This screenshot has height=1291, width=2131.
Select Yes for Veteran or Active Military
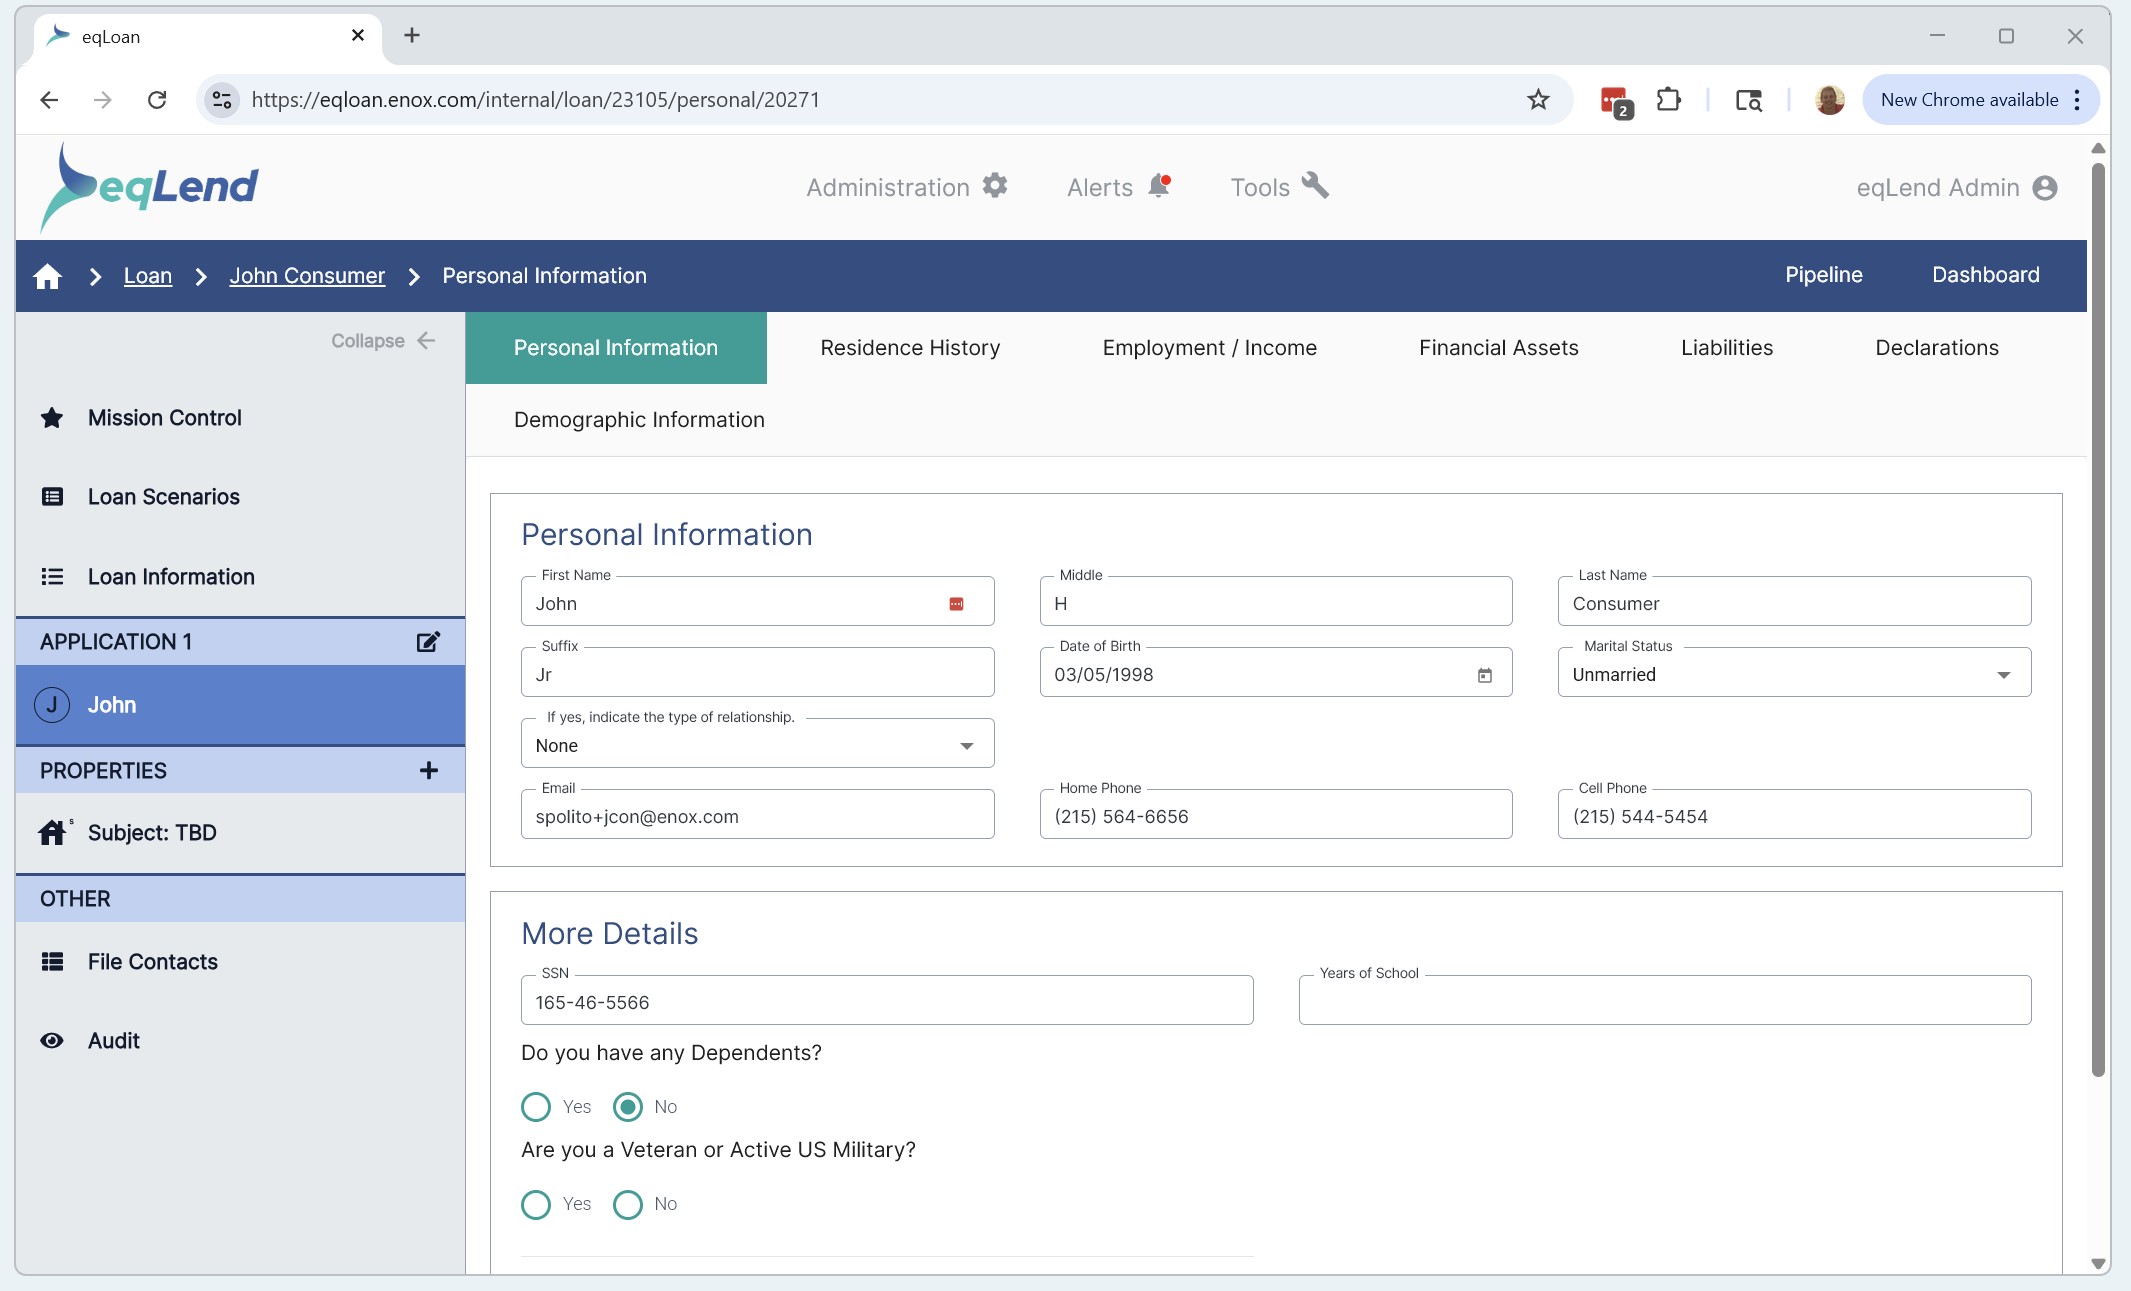click(536, 1204)
